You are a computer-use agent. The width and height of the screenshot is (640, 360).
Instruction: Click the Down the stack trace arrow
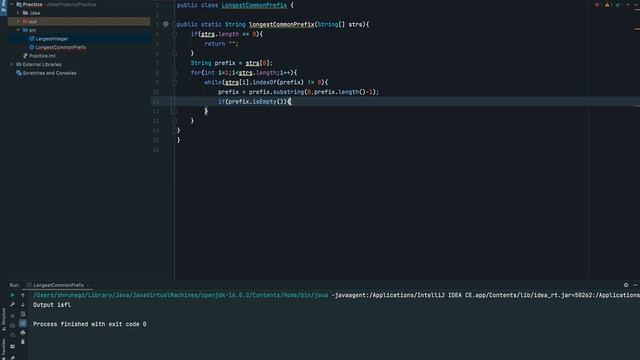pyautogui.click(x=23, y=304)
